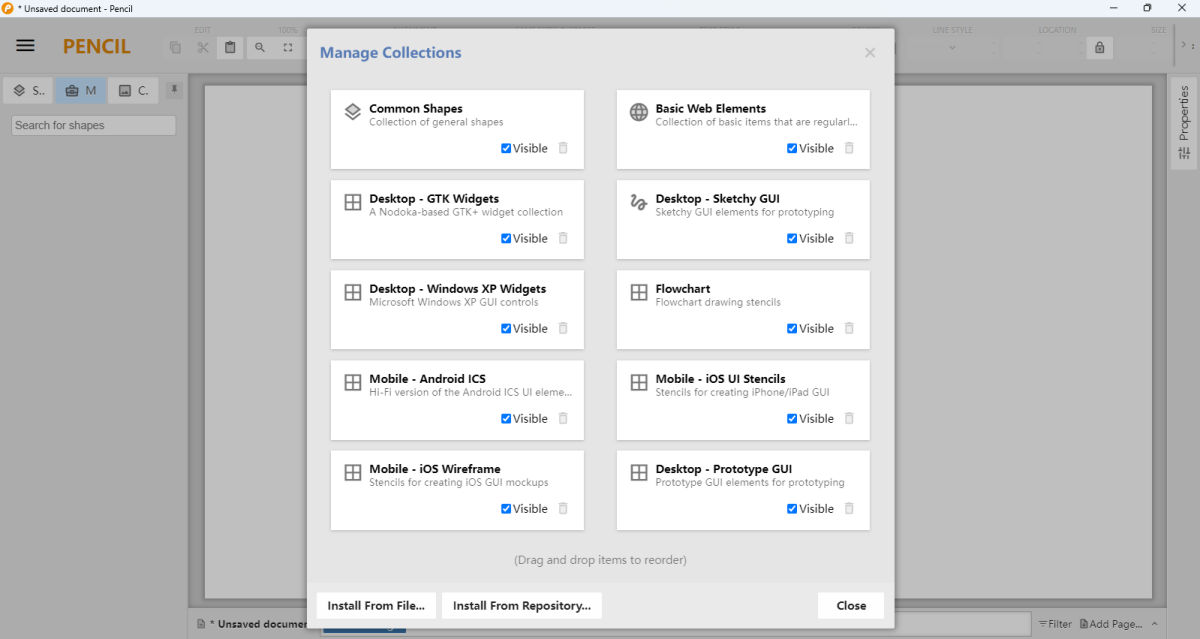
Task: Open the Properties side panel tab
Action: tap(1184, 122)
